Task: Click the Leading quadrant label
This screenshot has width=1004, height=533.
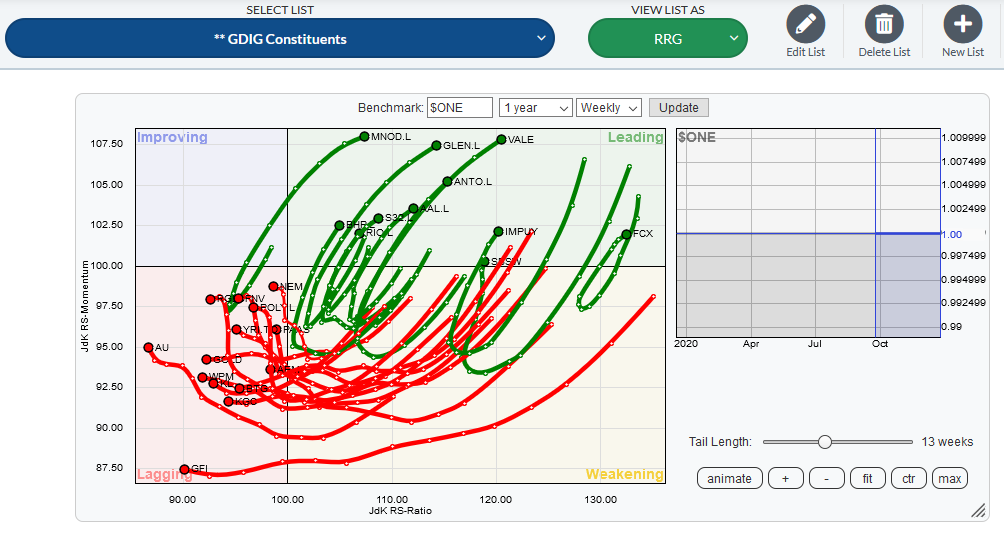Action: (635, 137)
